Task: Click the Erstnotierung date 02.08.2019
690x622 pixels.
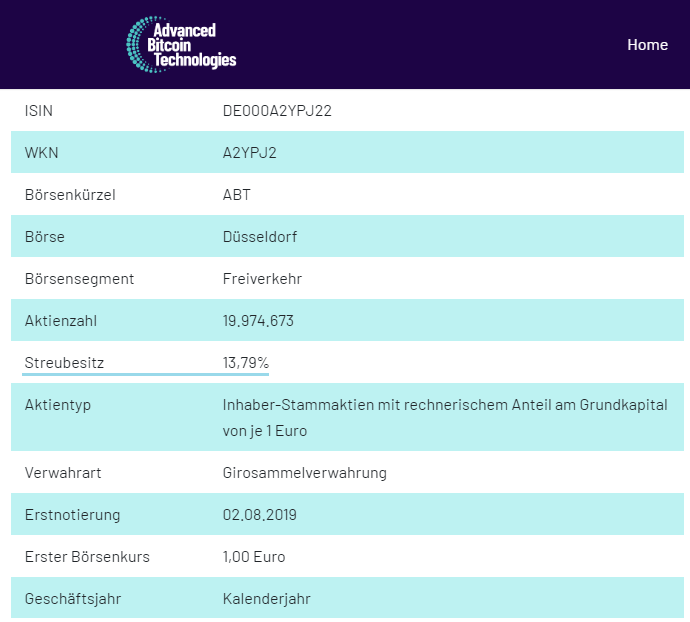Action: (x=259, y=515)
